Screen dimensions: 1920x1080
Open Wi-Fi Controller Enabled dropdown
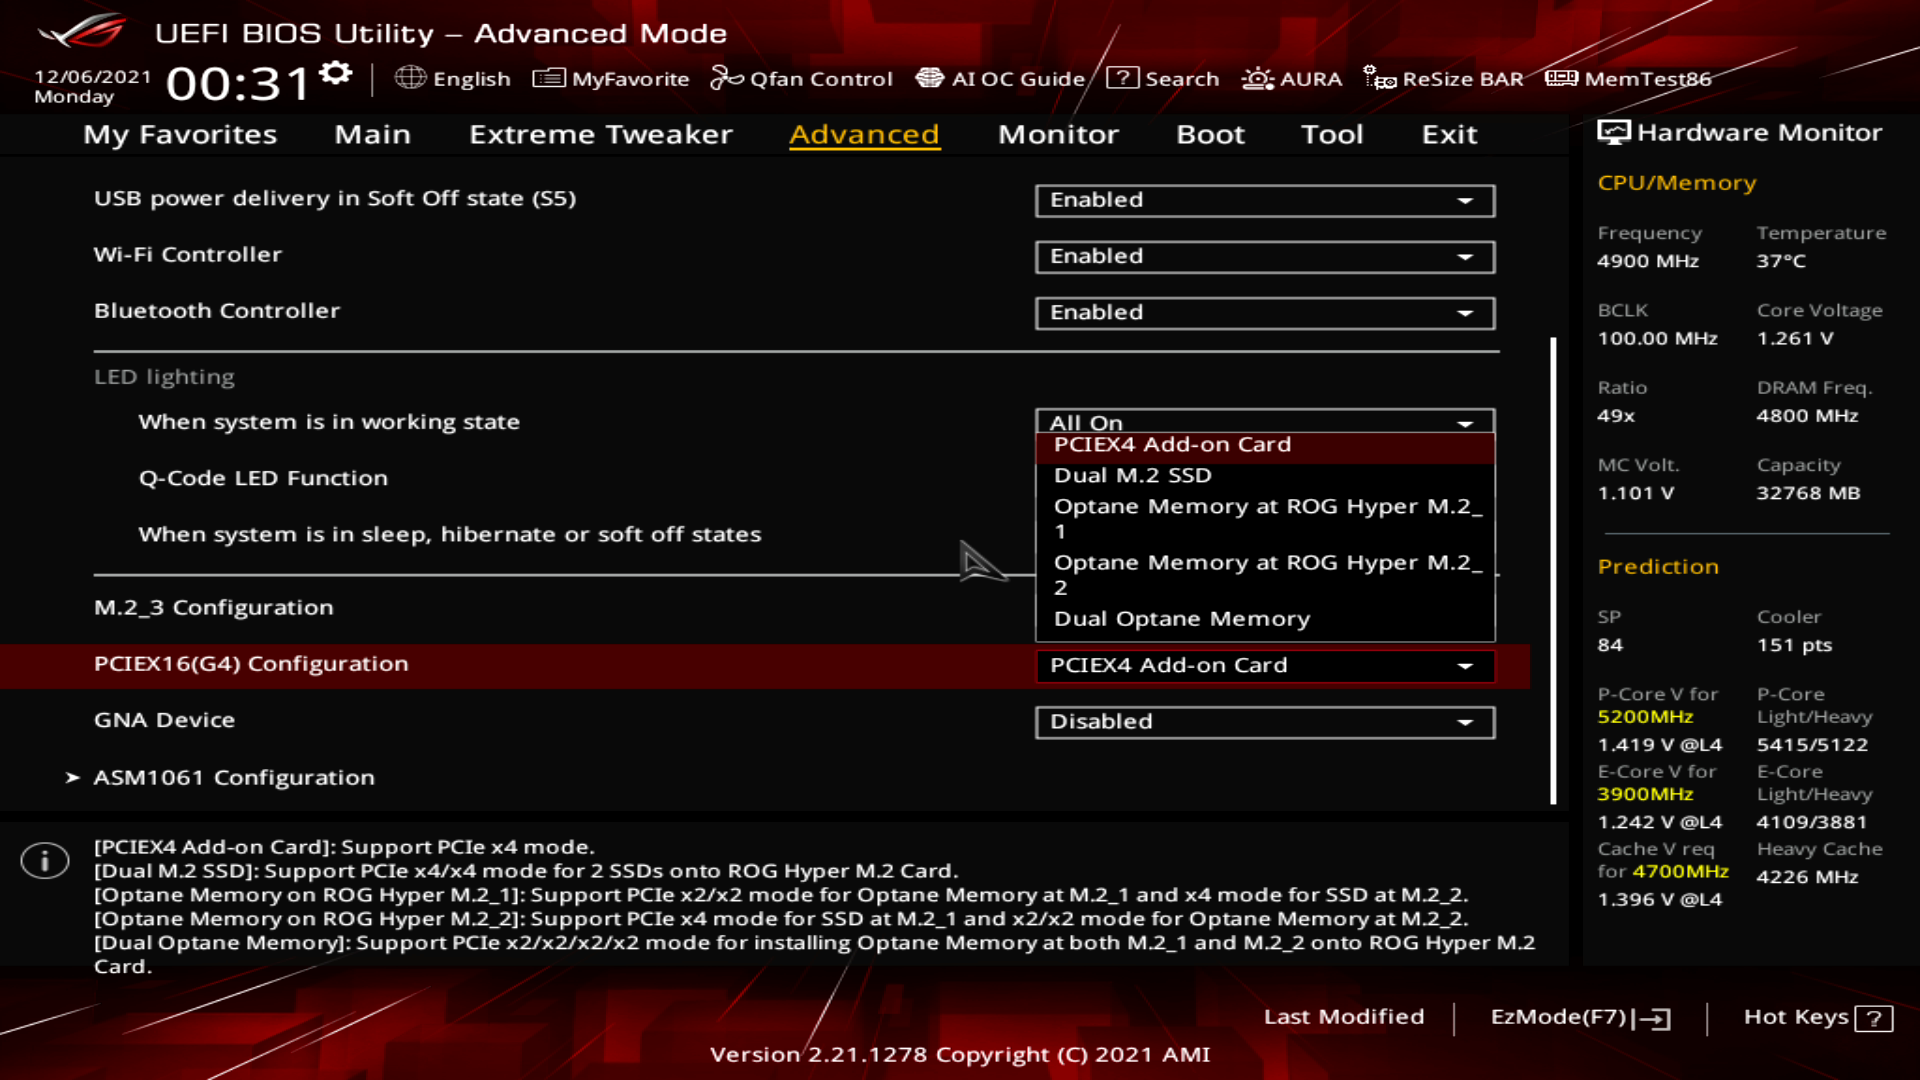(1264, 257)
